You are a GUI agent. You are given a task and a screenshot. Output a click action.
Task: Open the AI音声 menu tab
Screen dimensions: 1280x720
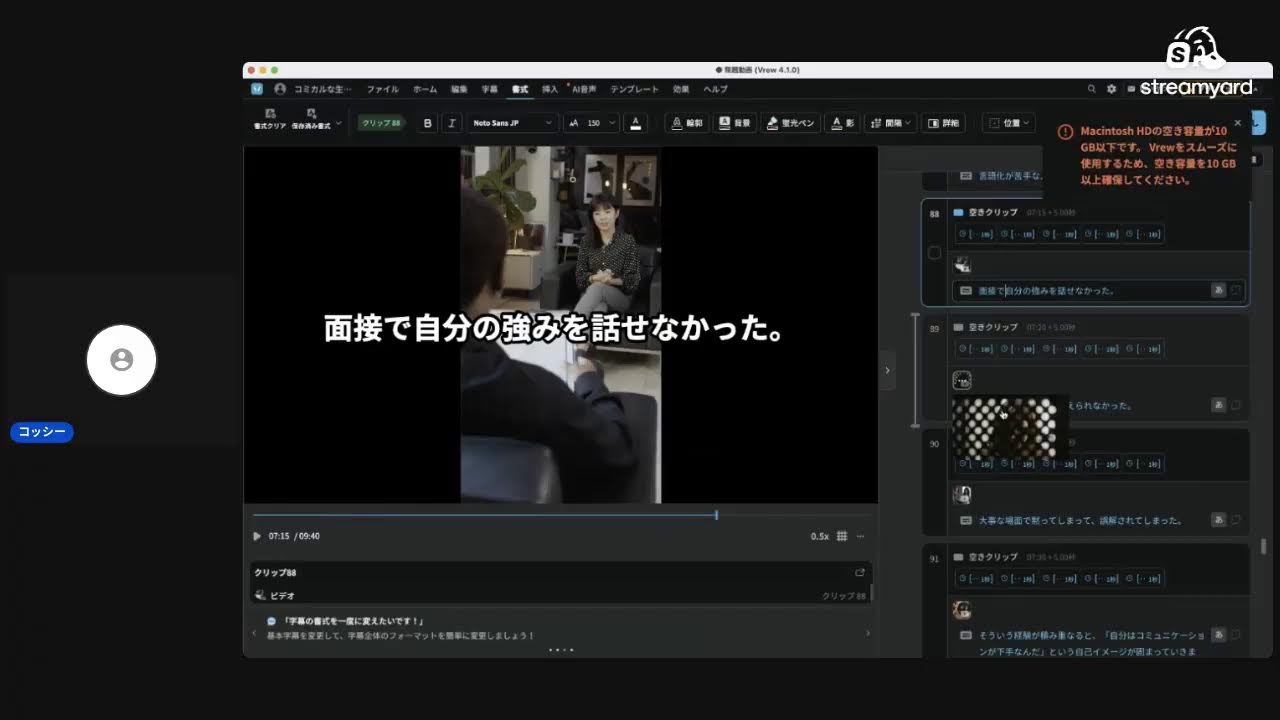584,89
